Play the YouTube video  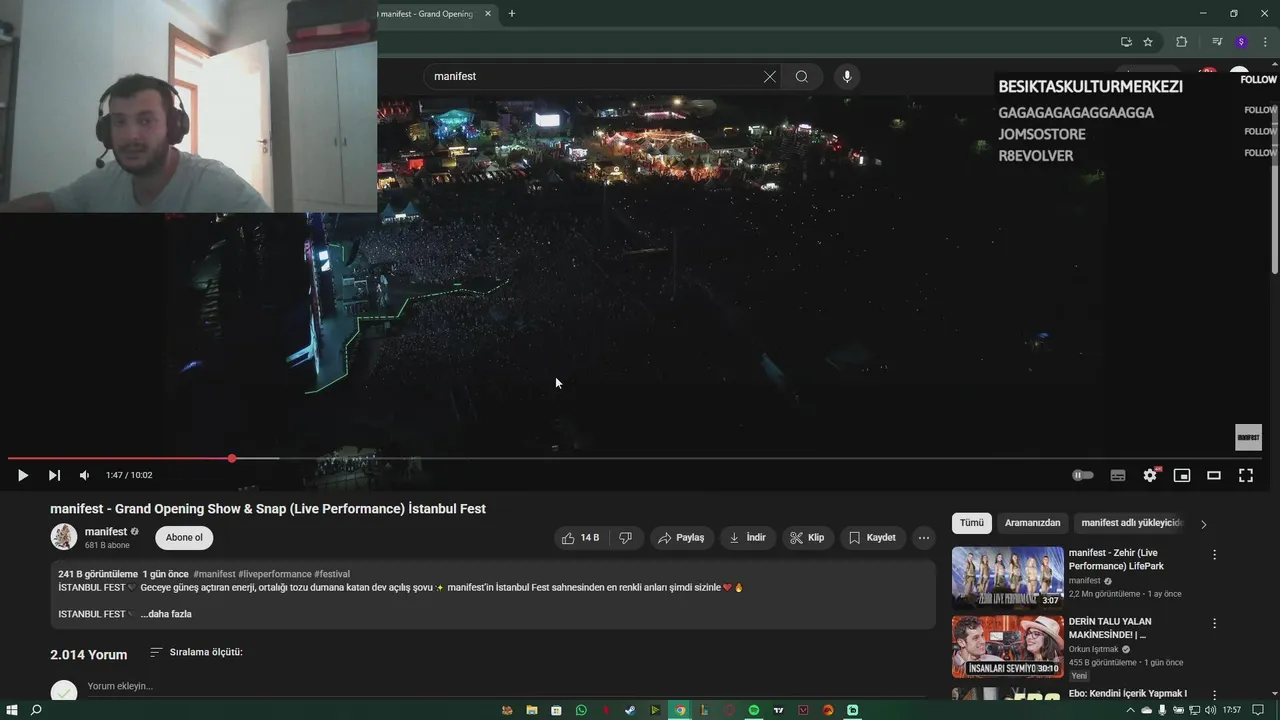(x=22, y=475)
